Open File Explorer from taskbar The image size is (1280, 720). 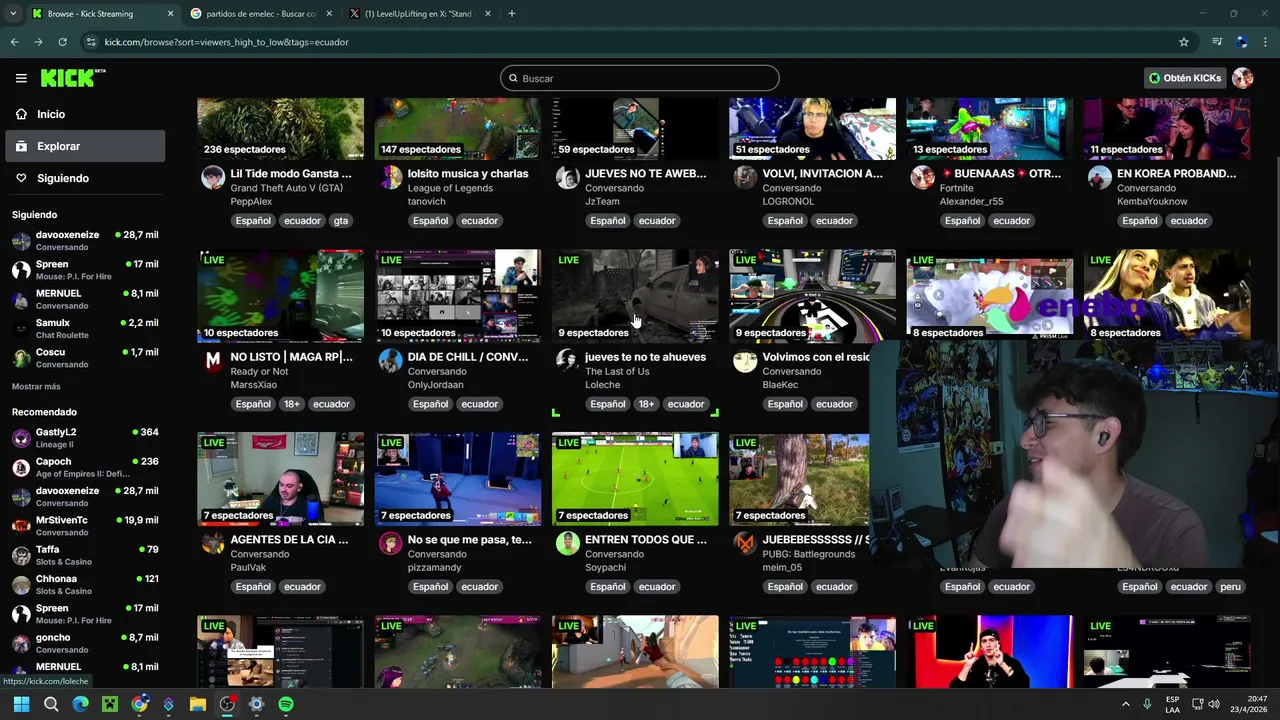[x=198, y=704]
